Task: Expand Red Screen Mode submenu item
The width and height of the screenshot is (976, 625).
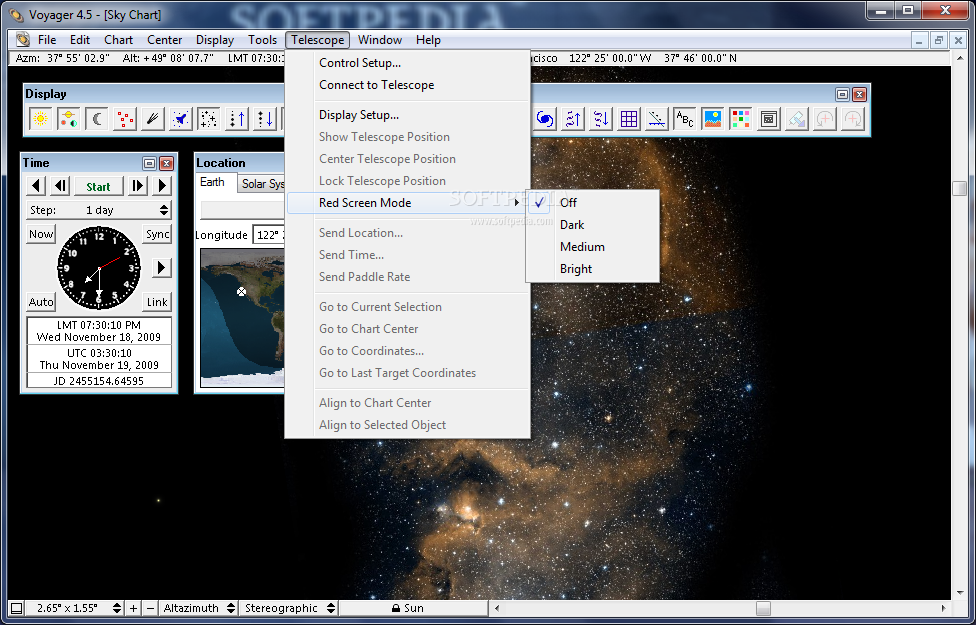Action: click(408, 202)
